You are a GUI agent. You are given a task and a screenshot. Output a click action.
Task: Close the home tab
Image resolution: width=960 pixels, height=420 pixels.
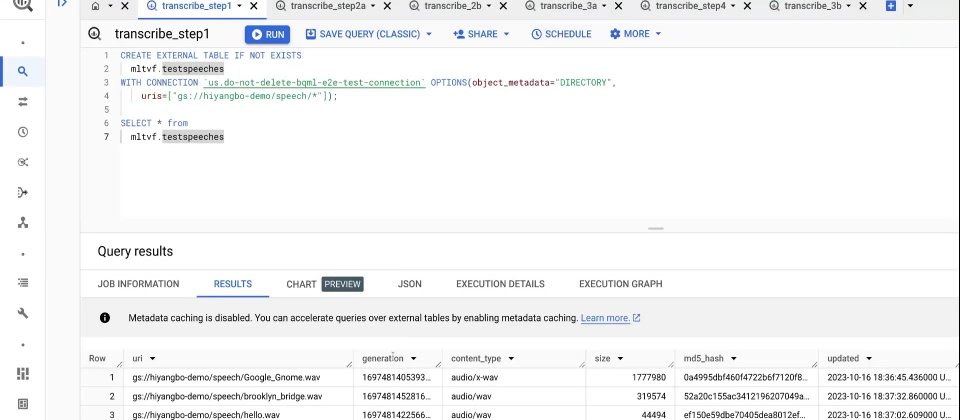[x=125, y=6]
